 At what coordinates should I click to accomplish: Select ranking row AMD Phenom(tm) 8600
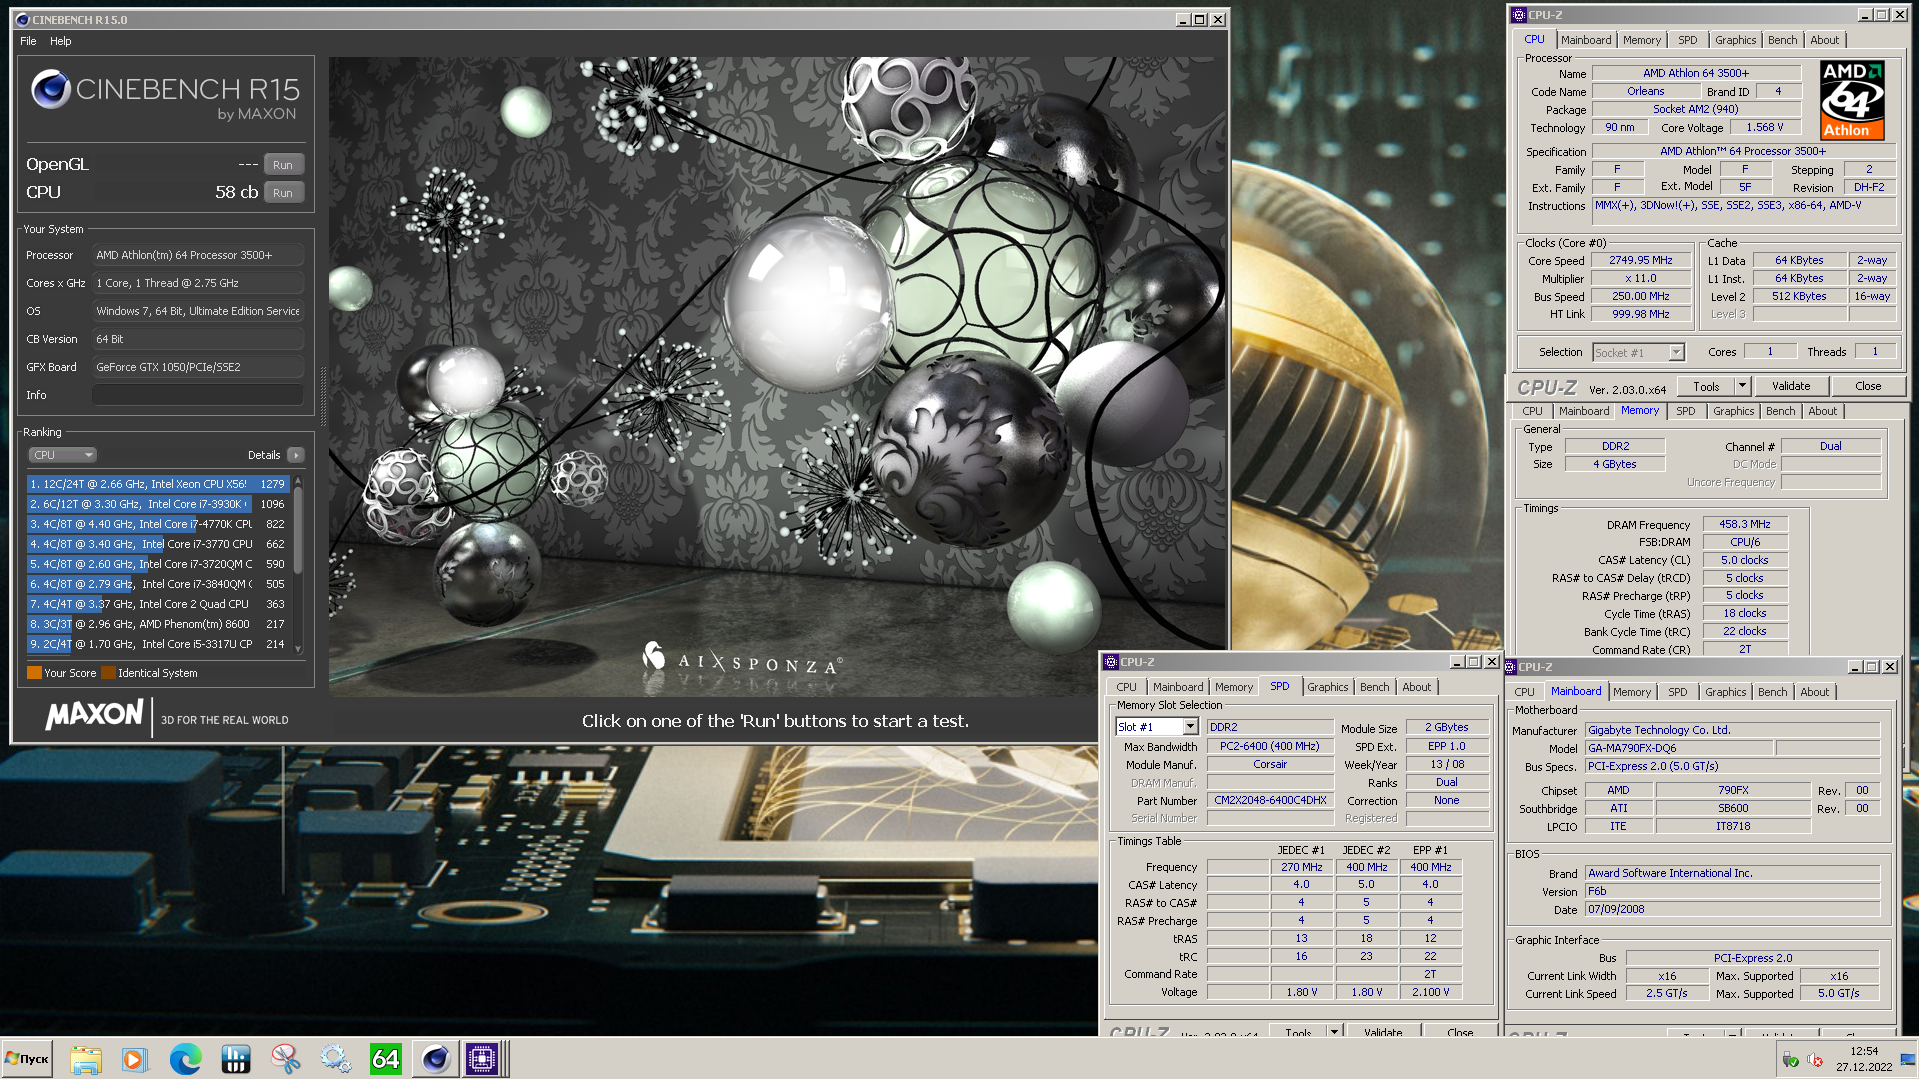pyautogui.click(x=158, y=624)
